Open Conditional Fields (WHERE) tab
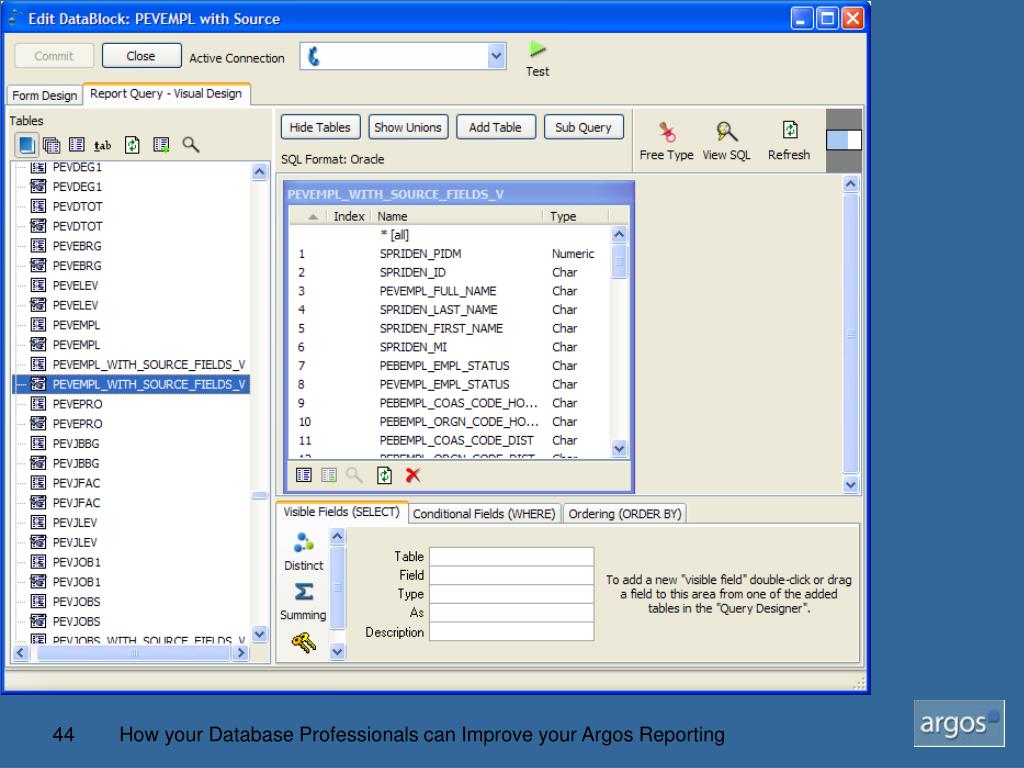The height and width of the screenshot is (768, 1024). pyautogui.click(x=484, y=514)
